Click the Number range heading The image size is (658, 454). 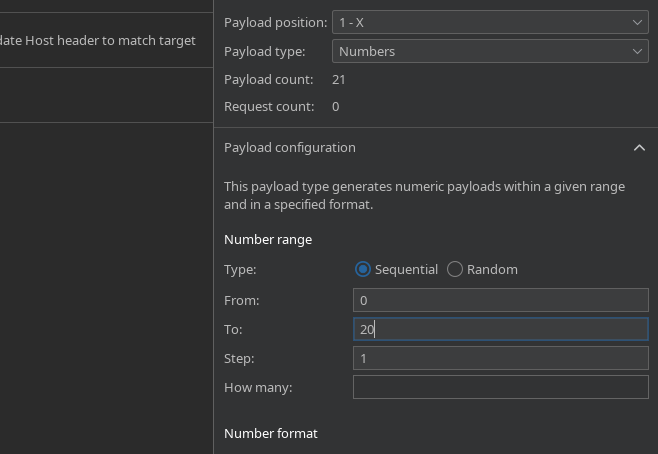(x=268, y=239)
